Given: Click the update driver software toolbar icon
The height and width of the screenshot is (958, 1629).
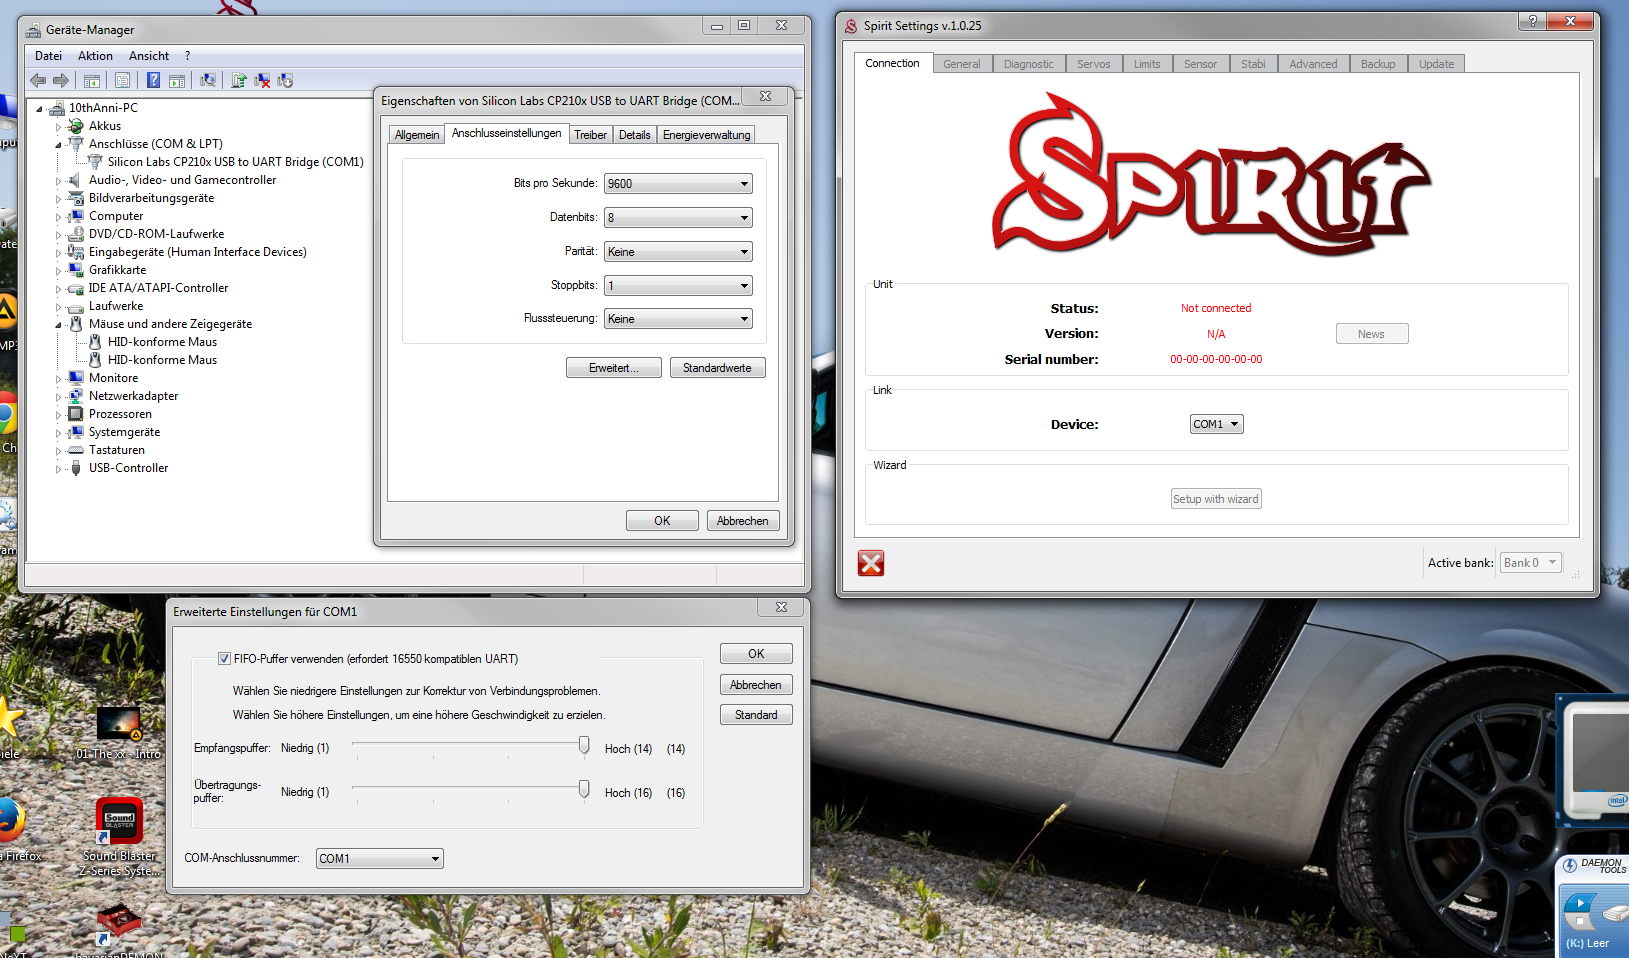Looking at the screenshot, I should point(239,80).
